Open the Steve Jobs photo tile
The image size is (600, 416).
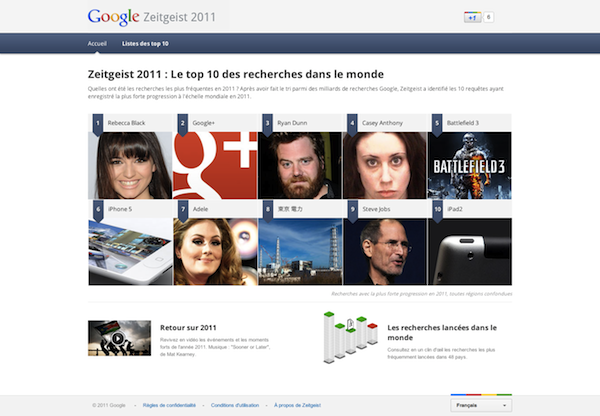coord(385,251)
